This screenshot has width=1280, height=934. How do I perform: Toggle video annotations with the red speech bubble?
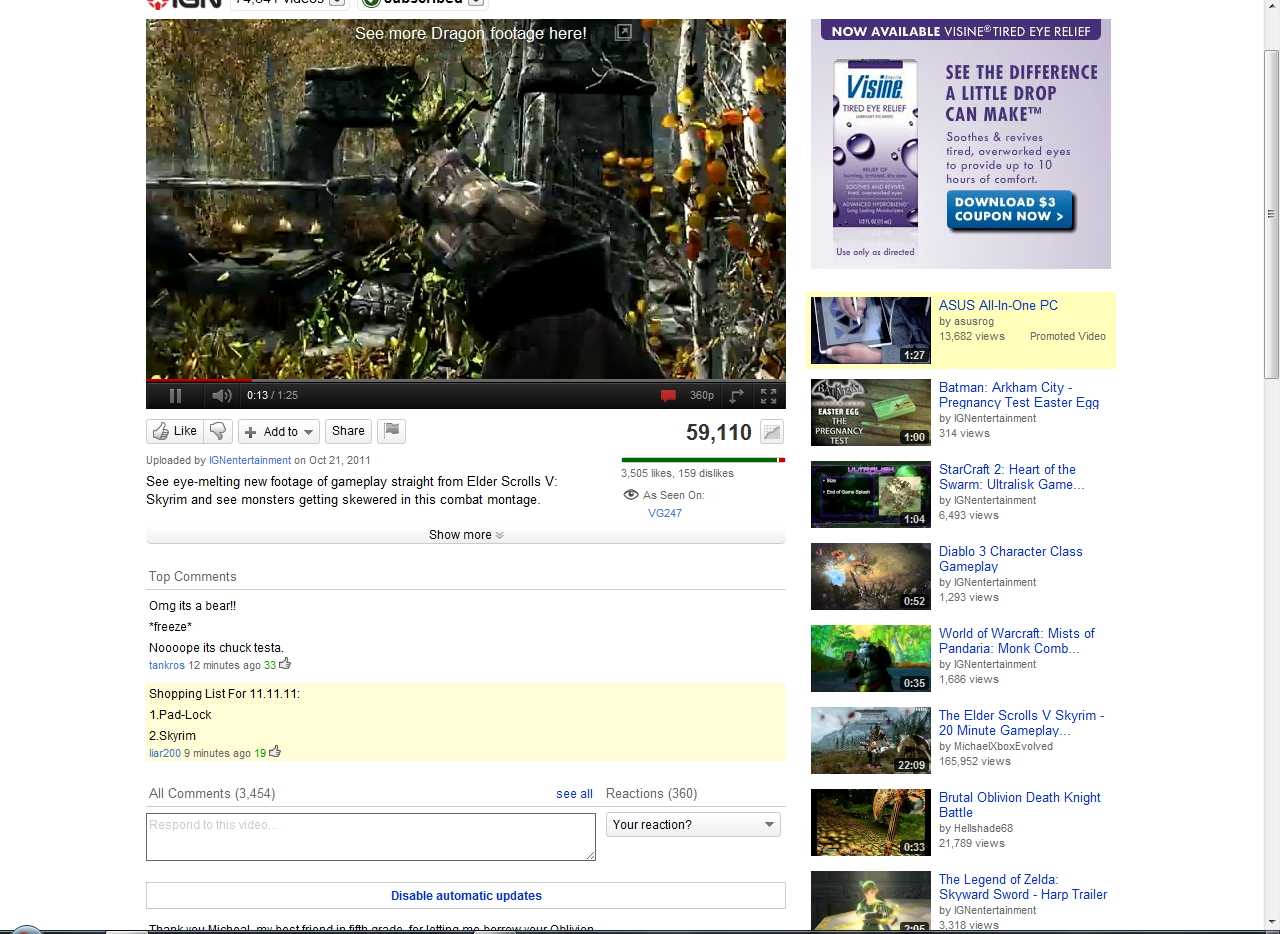click(x=668, y=396)
